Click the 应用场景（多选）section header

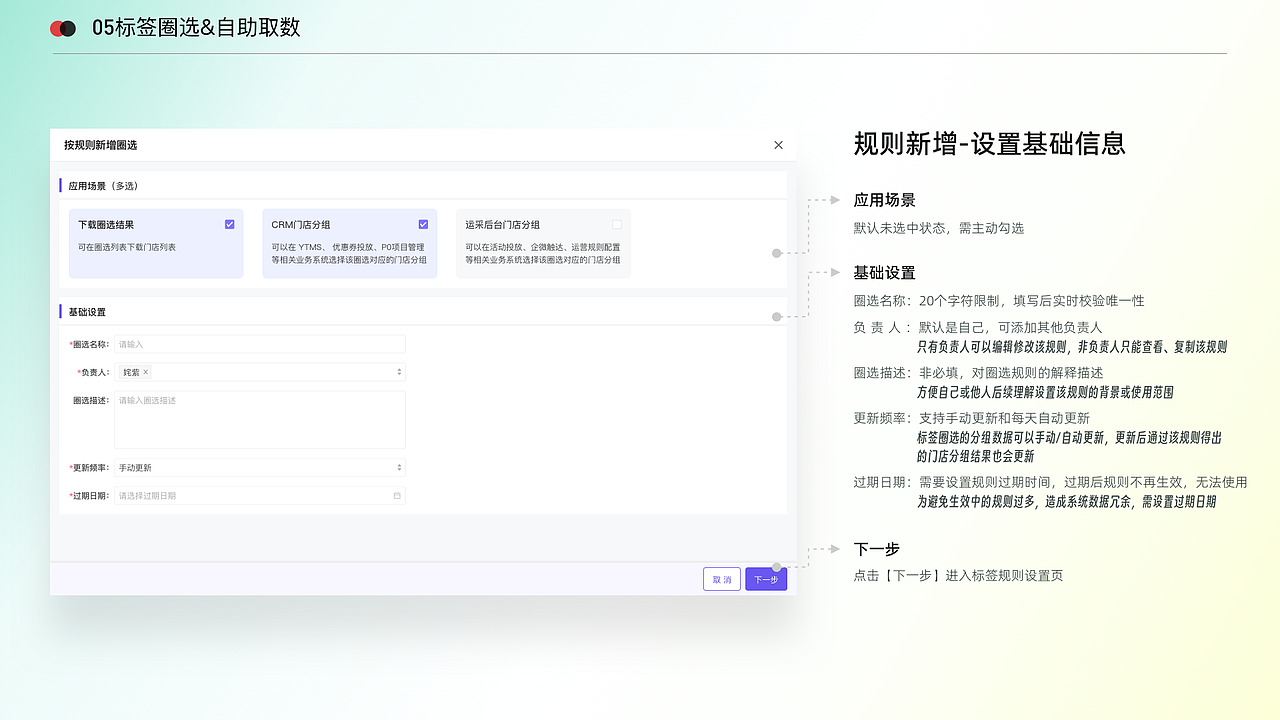(103, 186)
